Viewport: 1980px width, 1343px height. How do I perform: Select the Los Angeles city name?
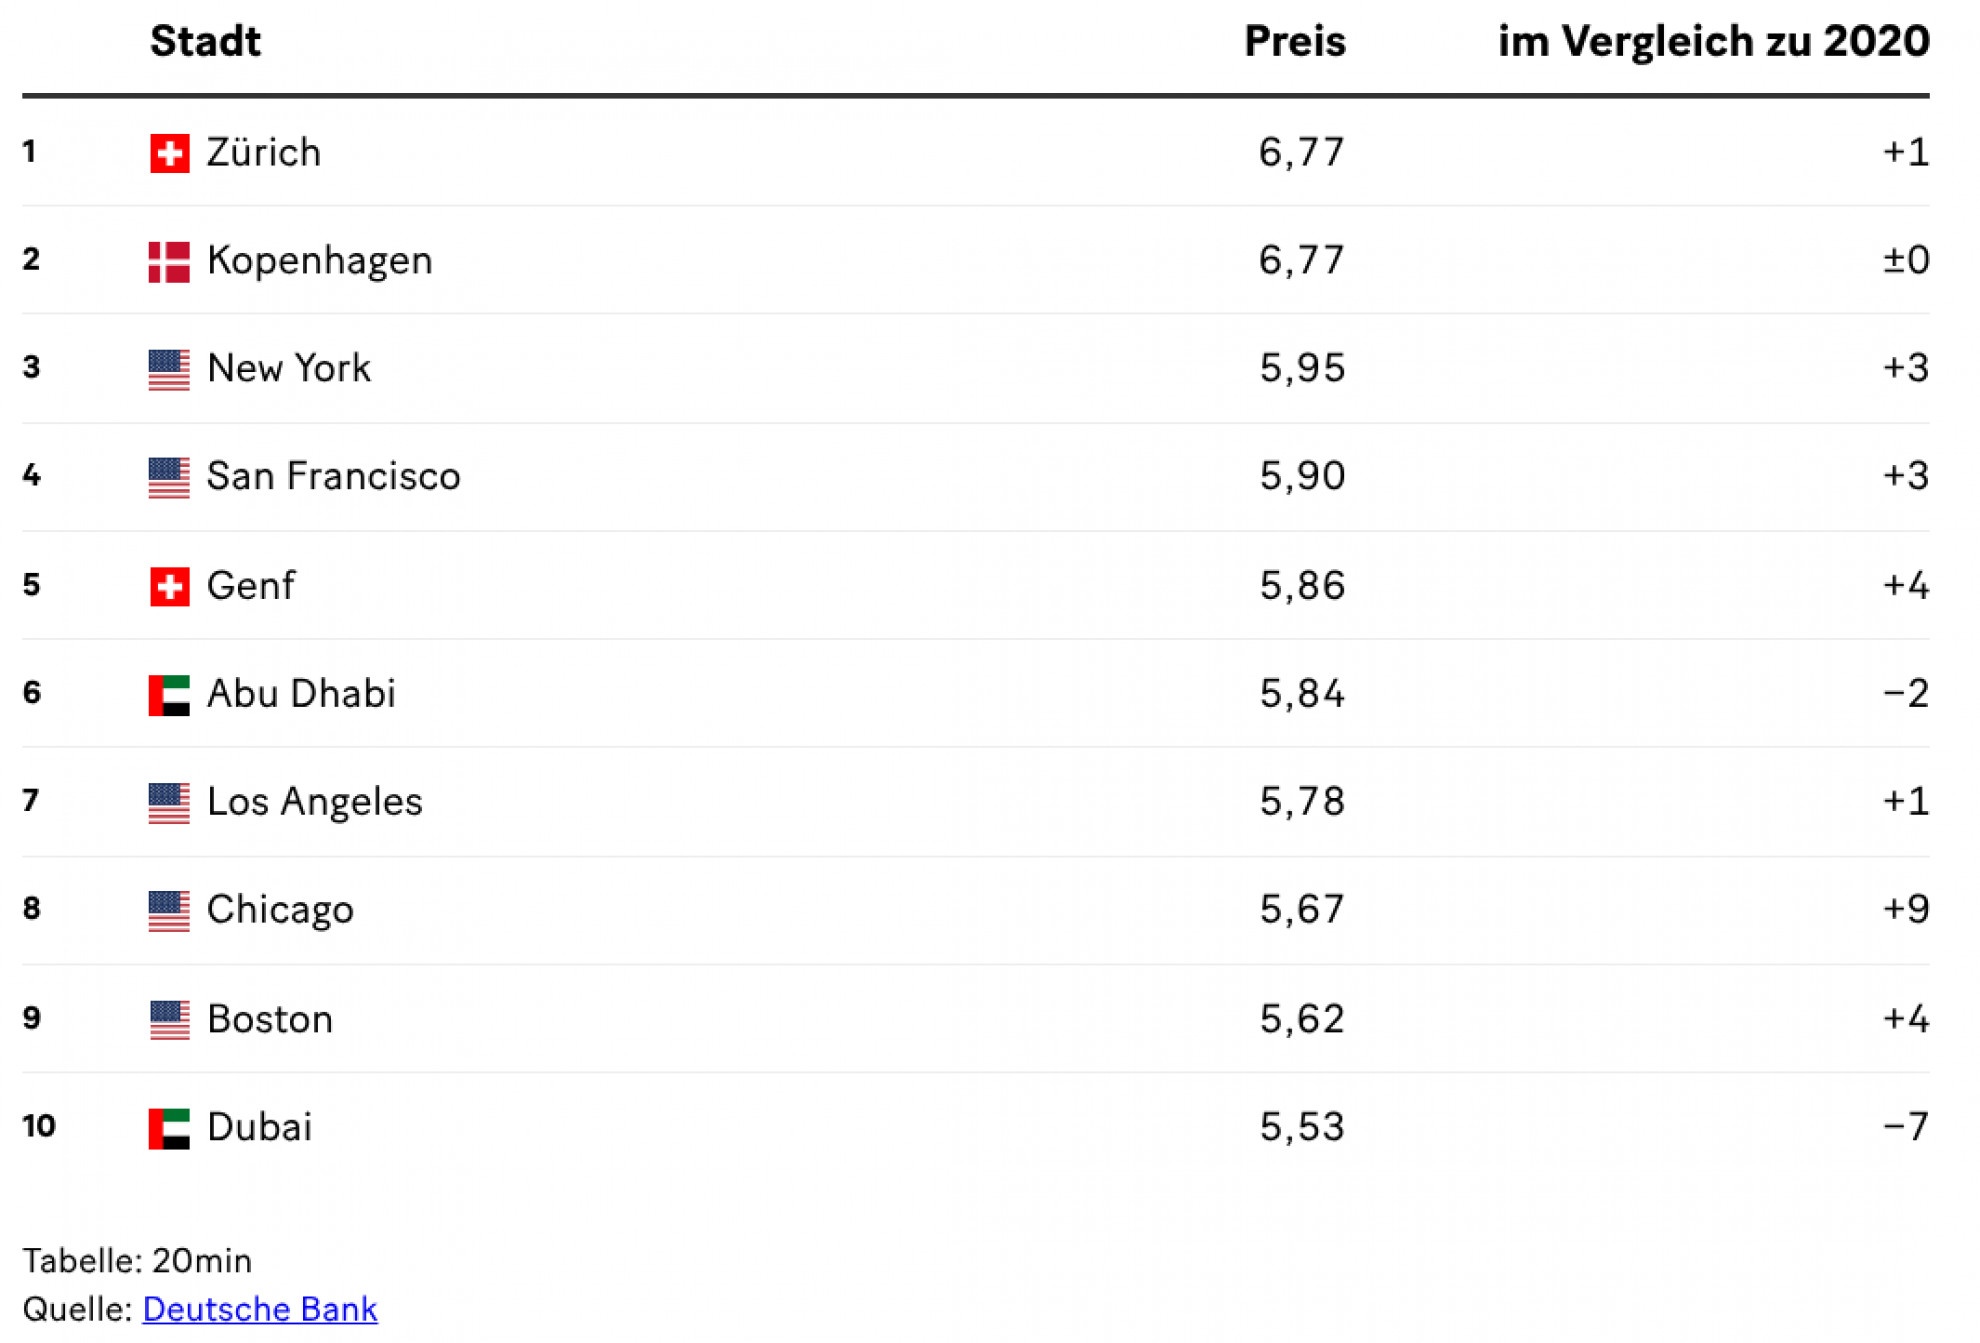pyautogui.click(x=314, y=802)
